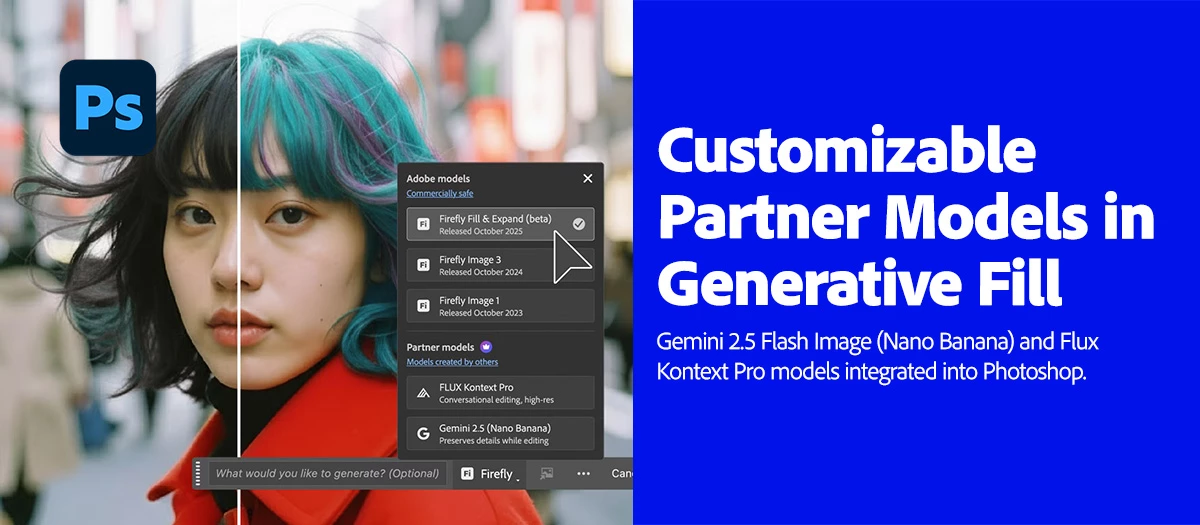Choose the Firefly Image 1 model

(500, 306)
